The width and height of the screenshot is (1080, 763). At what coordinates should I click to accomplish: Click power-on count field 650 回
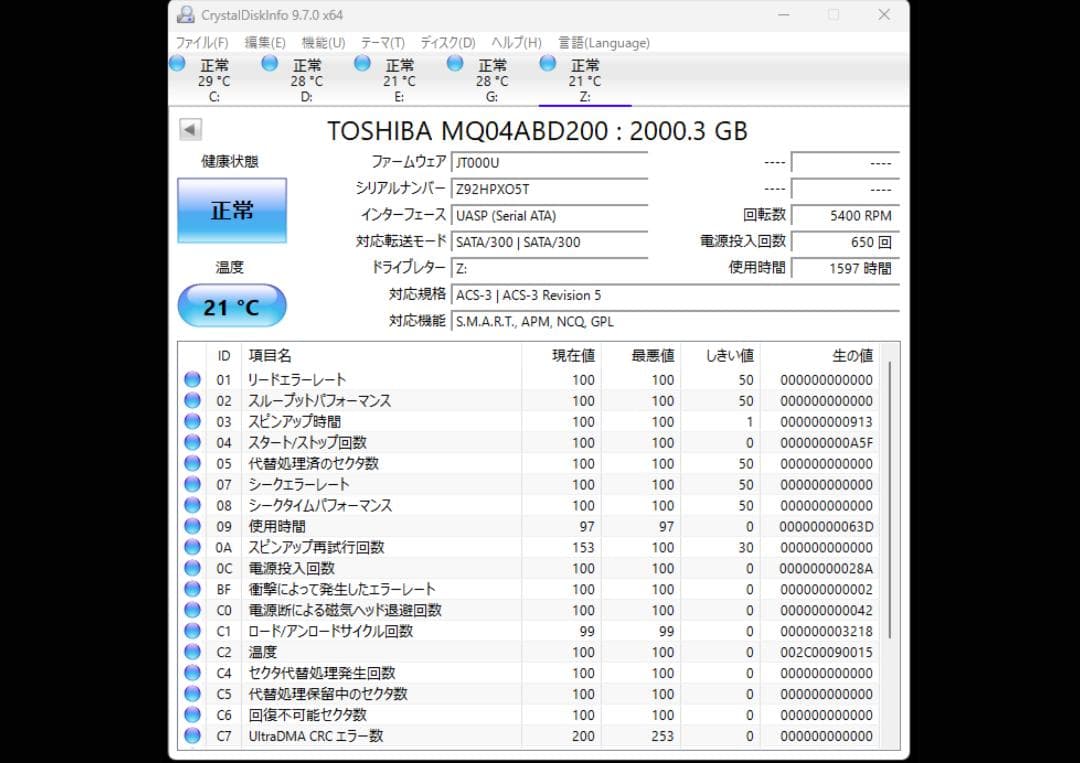tap(846, 242)
